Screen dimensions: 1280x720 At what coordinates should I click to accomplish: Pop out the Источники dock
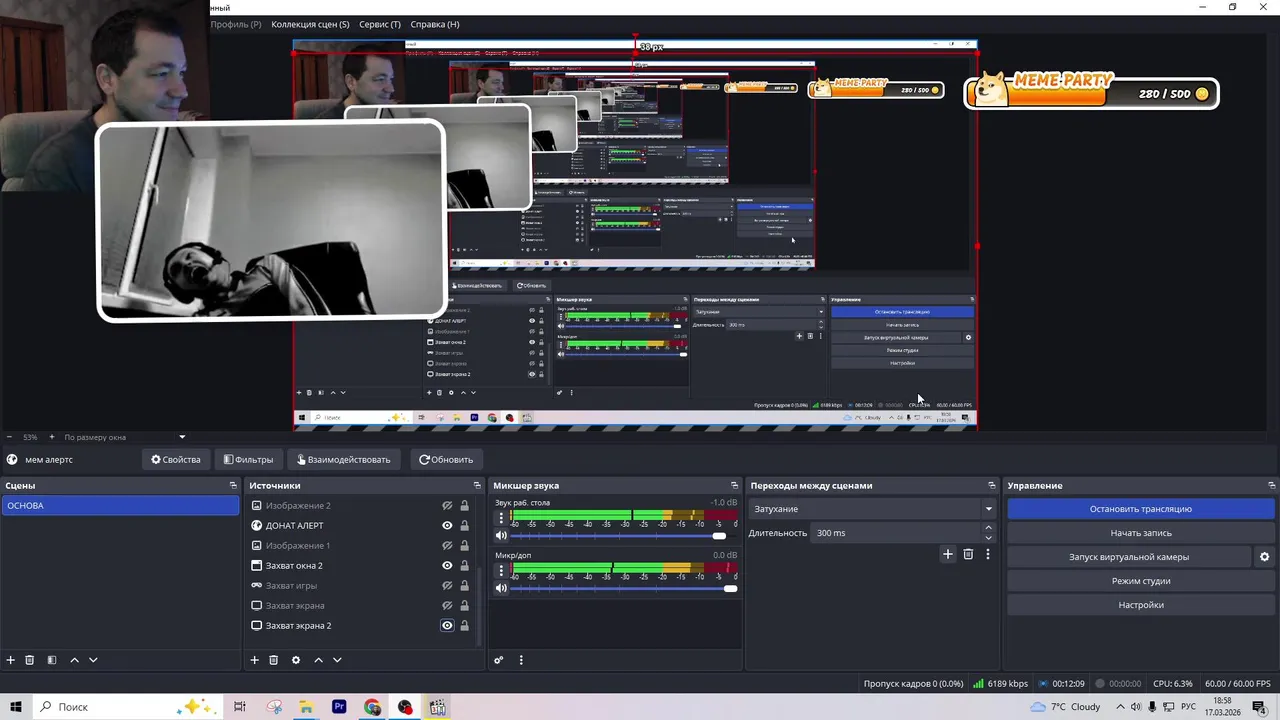click(x=477, y=486)
